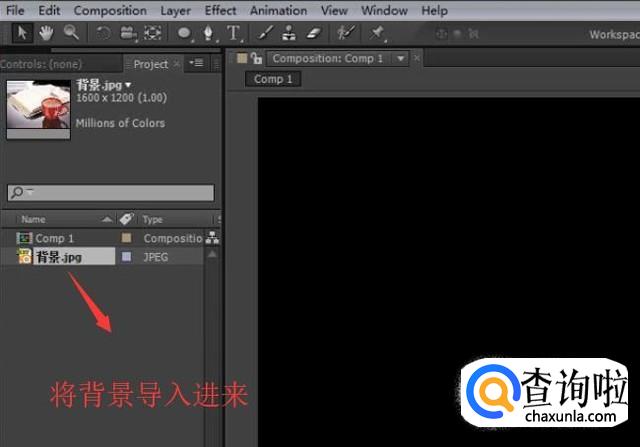Click the Comp 1 label color swatch
The image size is (640, 447).
(126, 239)
